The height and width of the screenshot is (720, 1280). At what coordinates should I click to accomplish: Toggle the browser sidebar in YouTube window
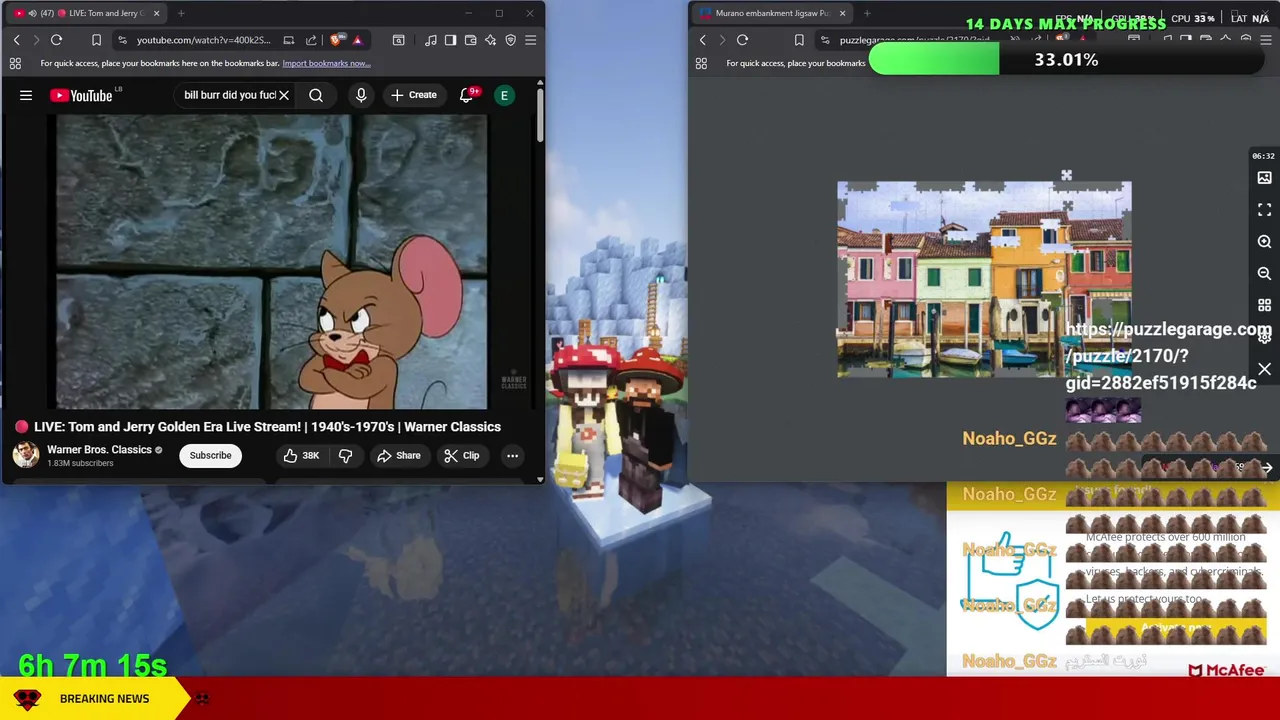point(450,40)
